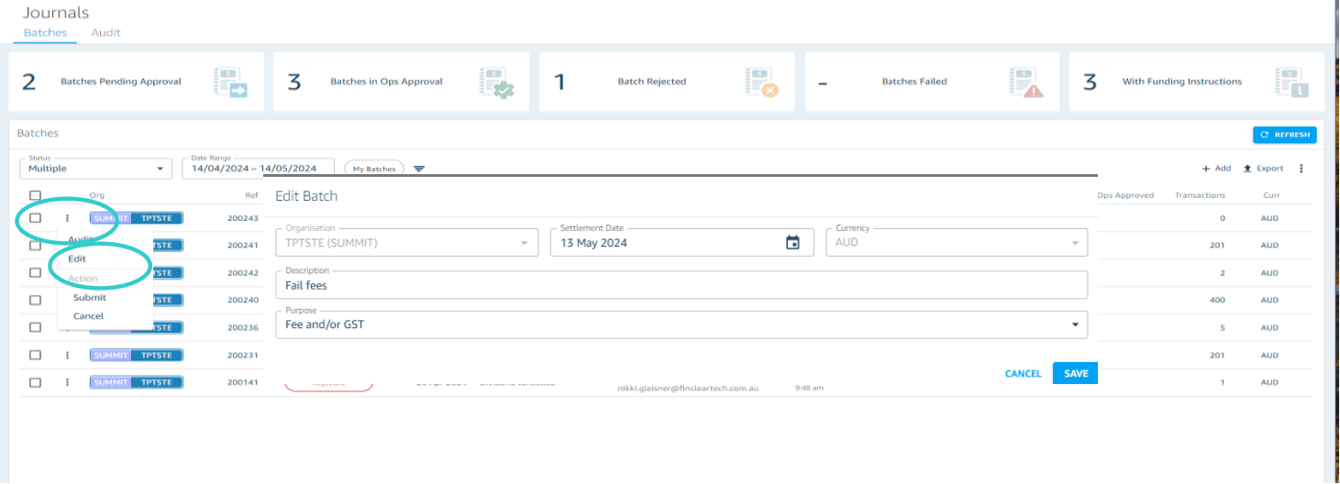Click the Batches Pending Approval count 2
Image resolution: width=1340 pixels, height=484 pixels.
[x=29, y=82]
